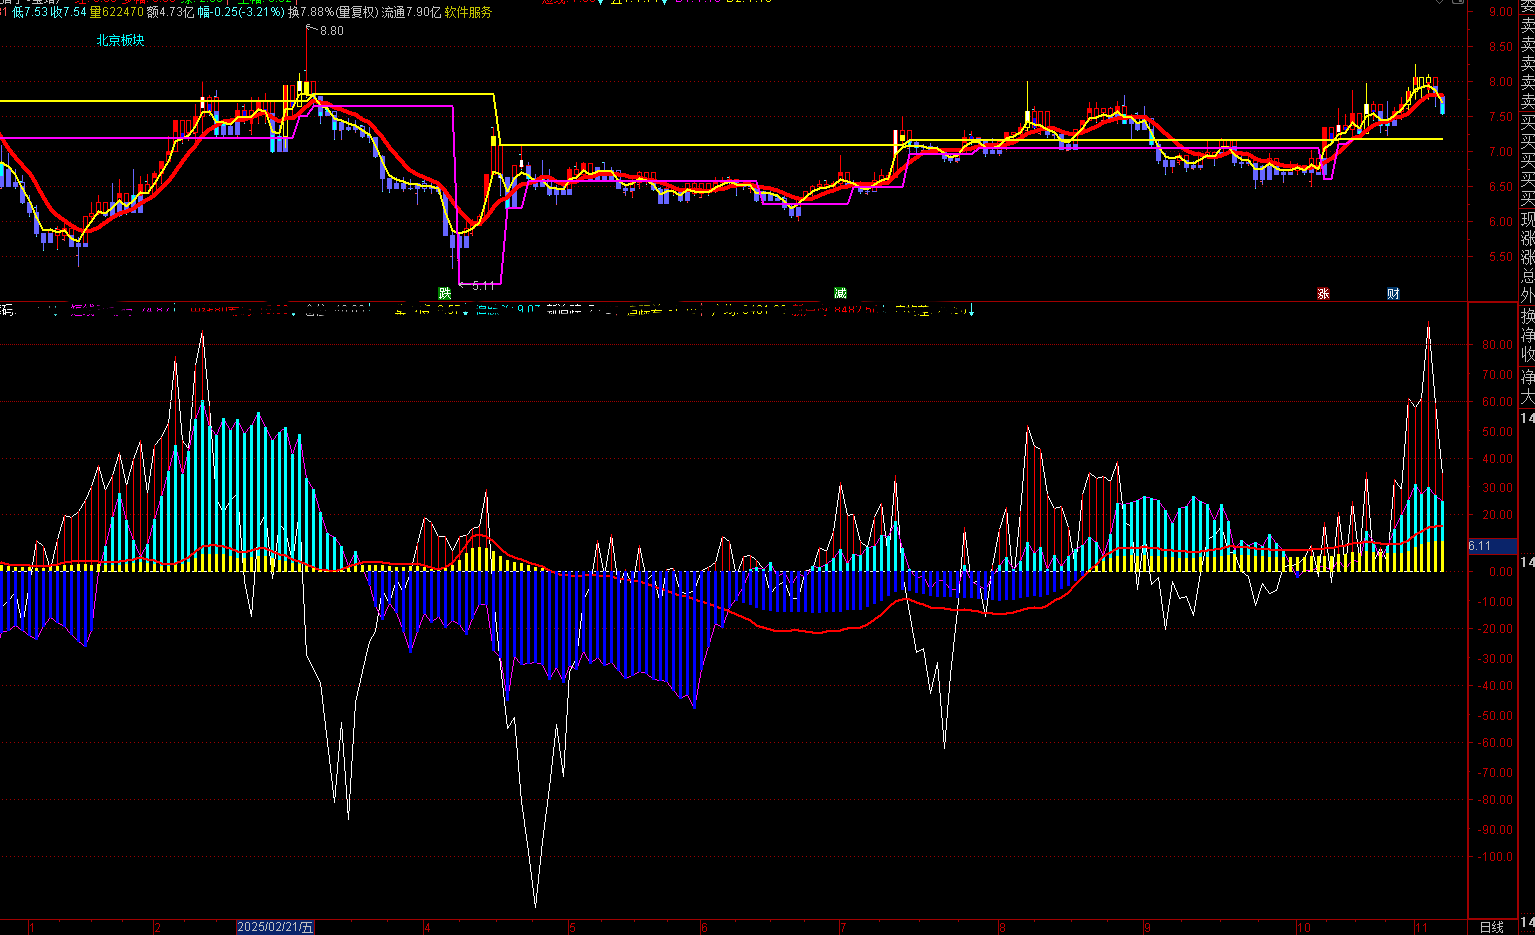Viewport: 1535px width, 935px height.
Task: Click the 9.00 price axis label
Action: [x=1500, y=12]
